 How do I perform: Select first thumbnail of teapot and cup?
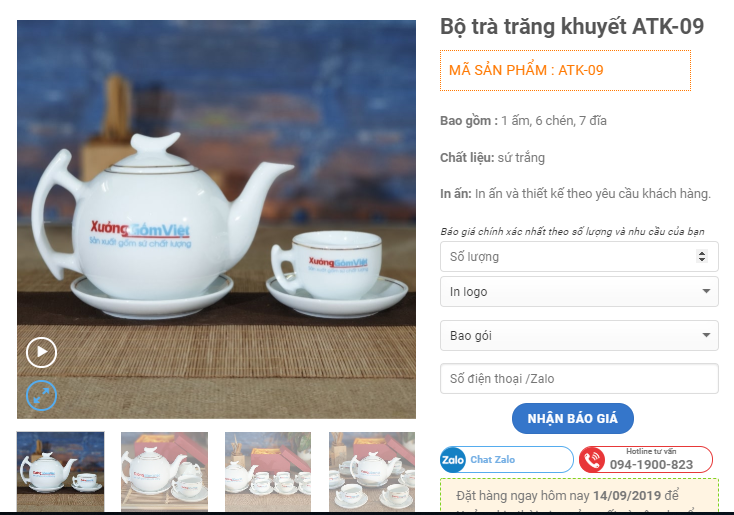[60, 471]
